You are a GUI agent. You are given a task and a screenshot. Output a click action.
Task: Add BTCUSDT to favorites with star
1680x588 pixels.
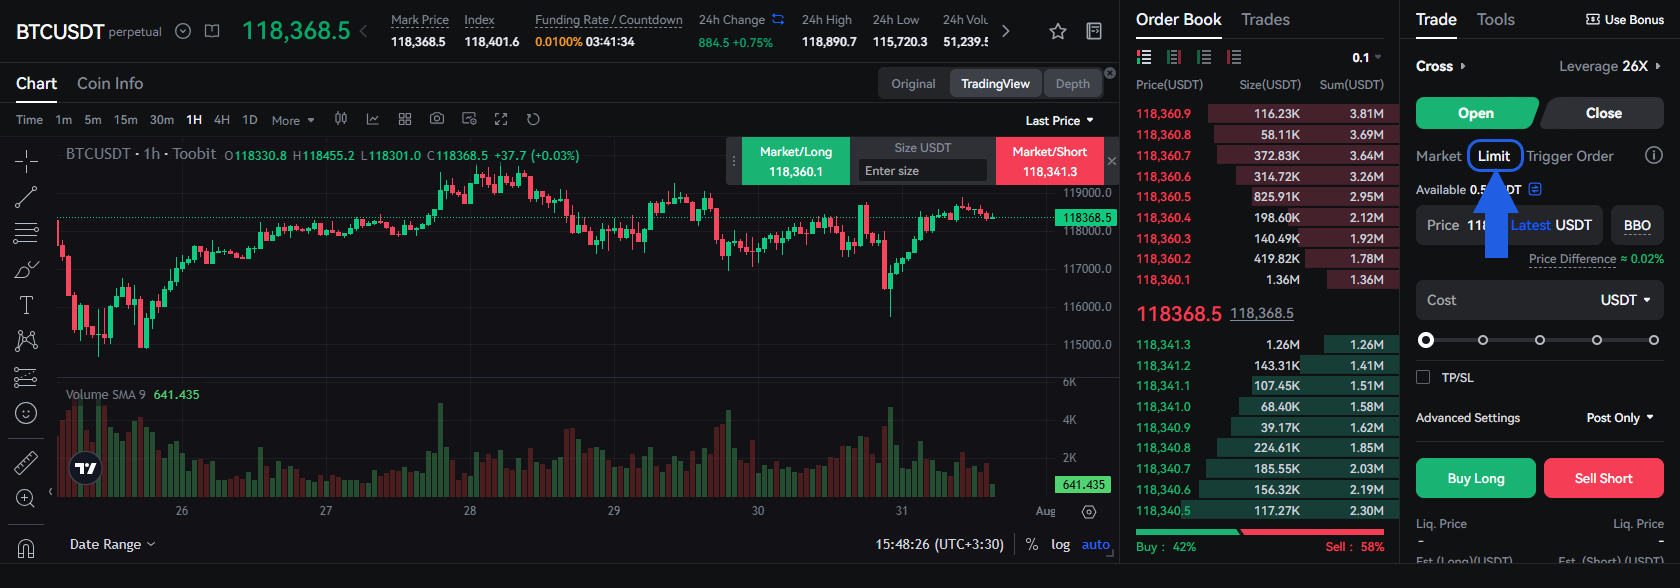(1057, 31)
